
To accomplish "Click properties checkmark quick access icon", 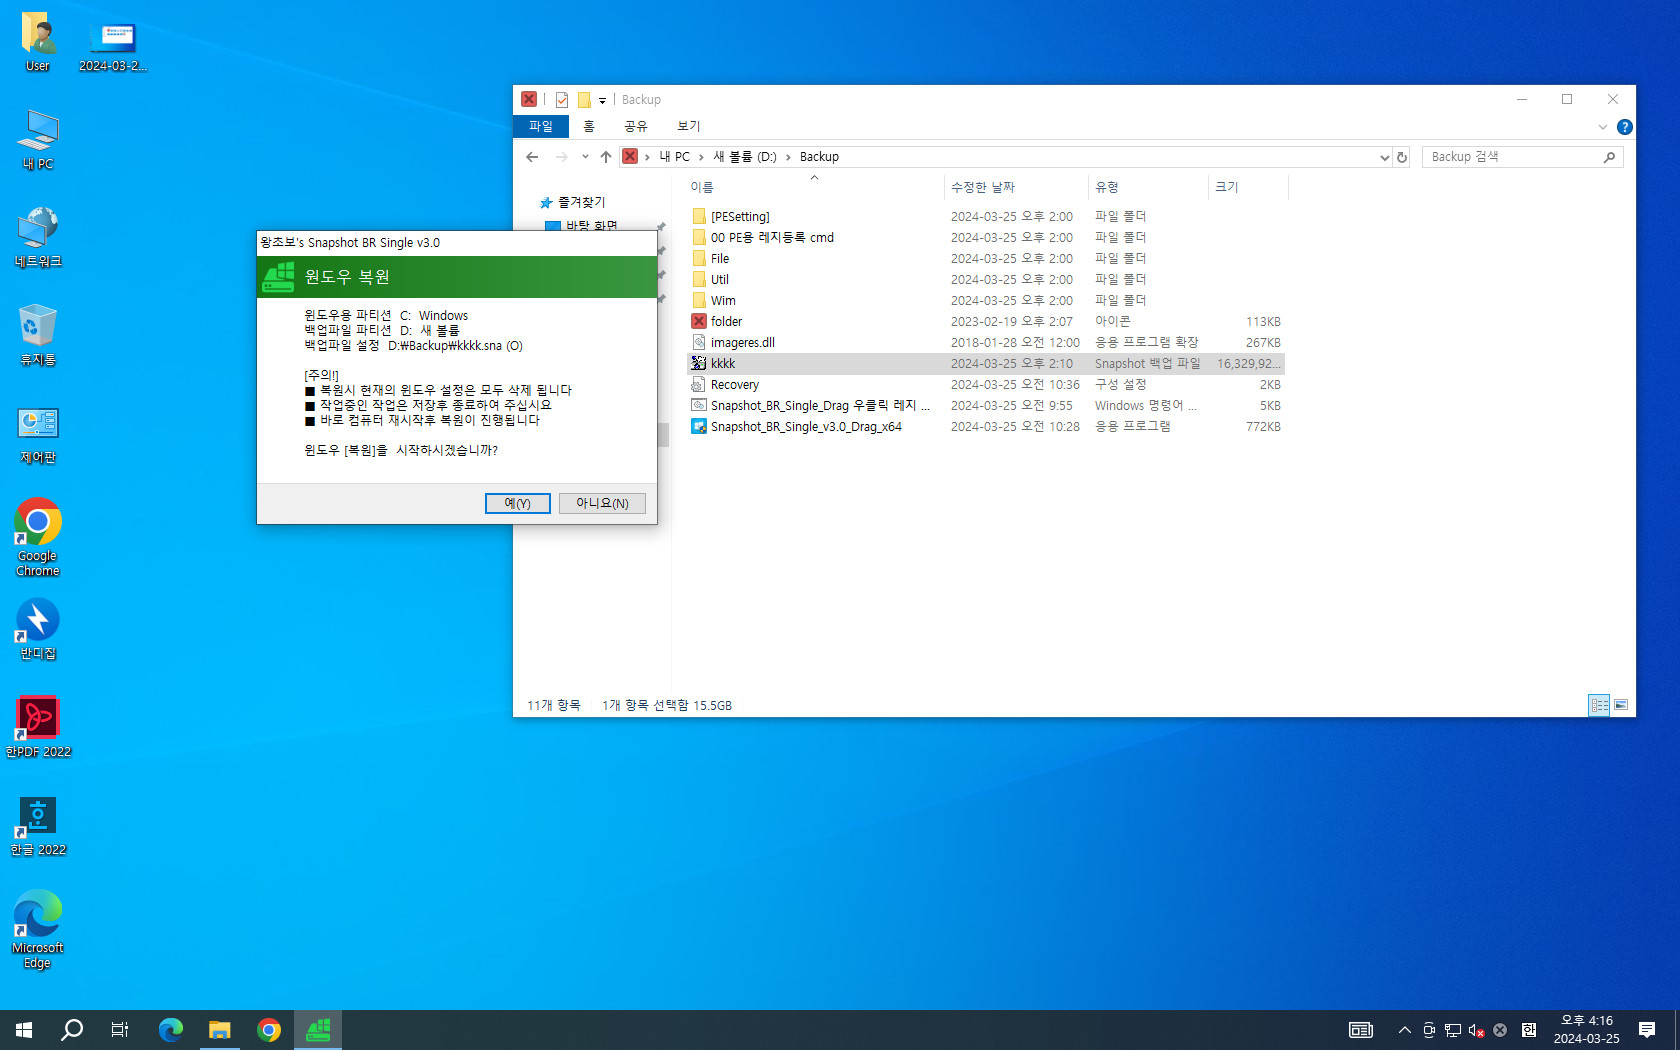I will tap(562, 100).
